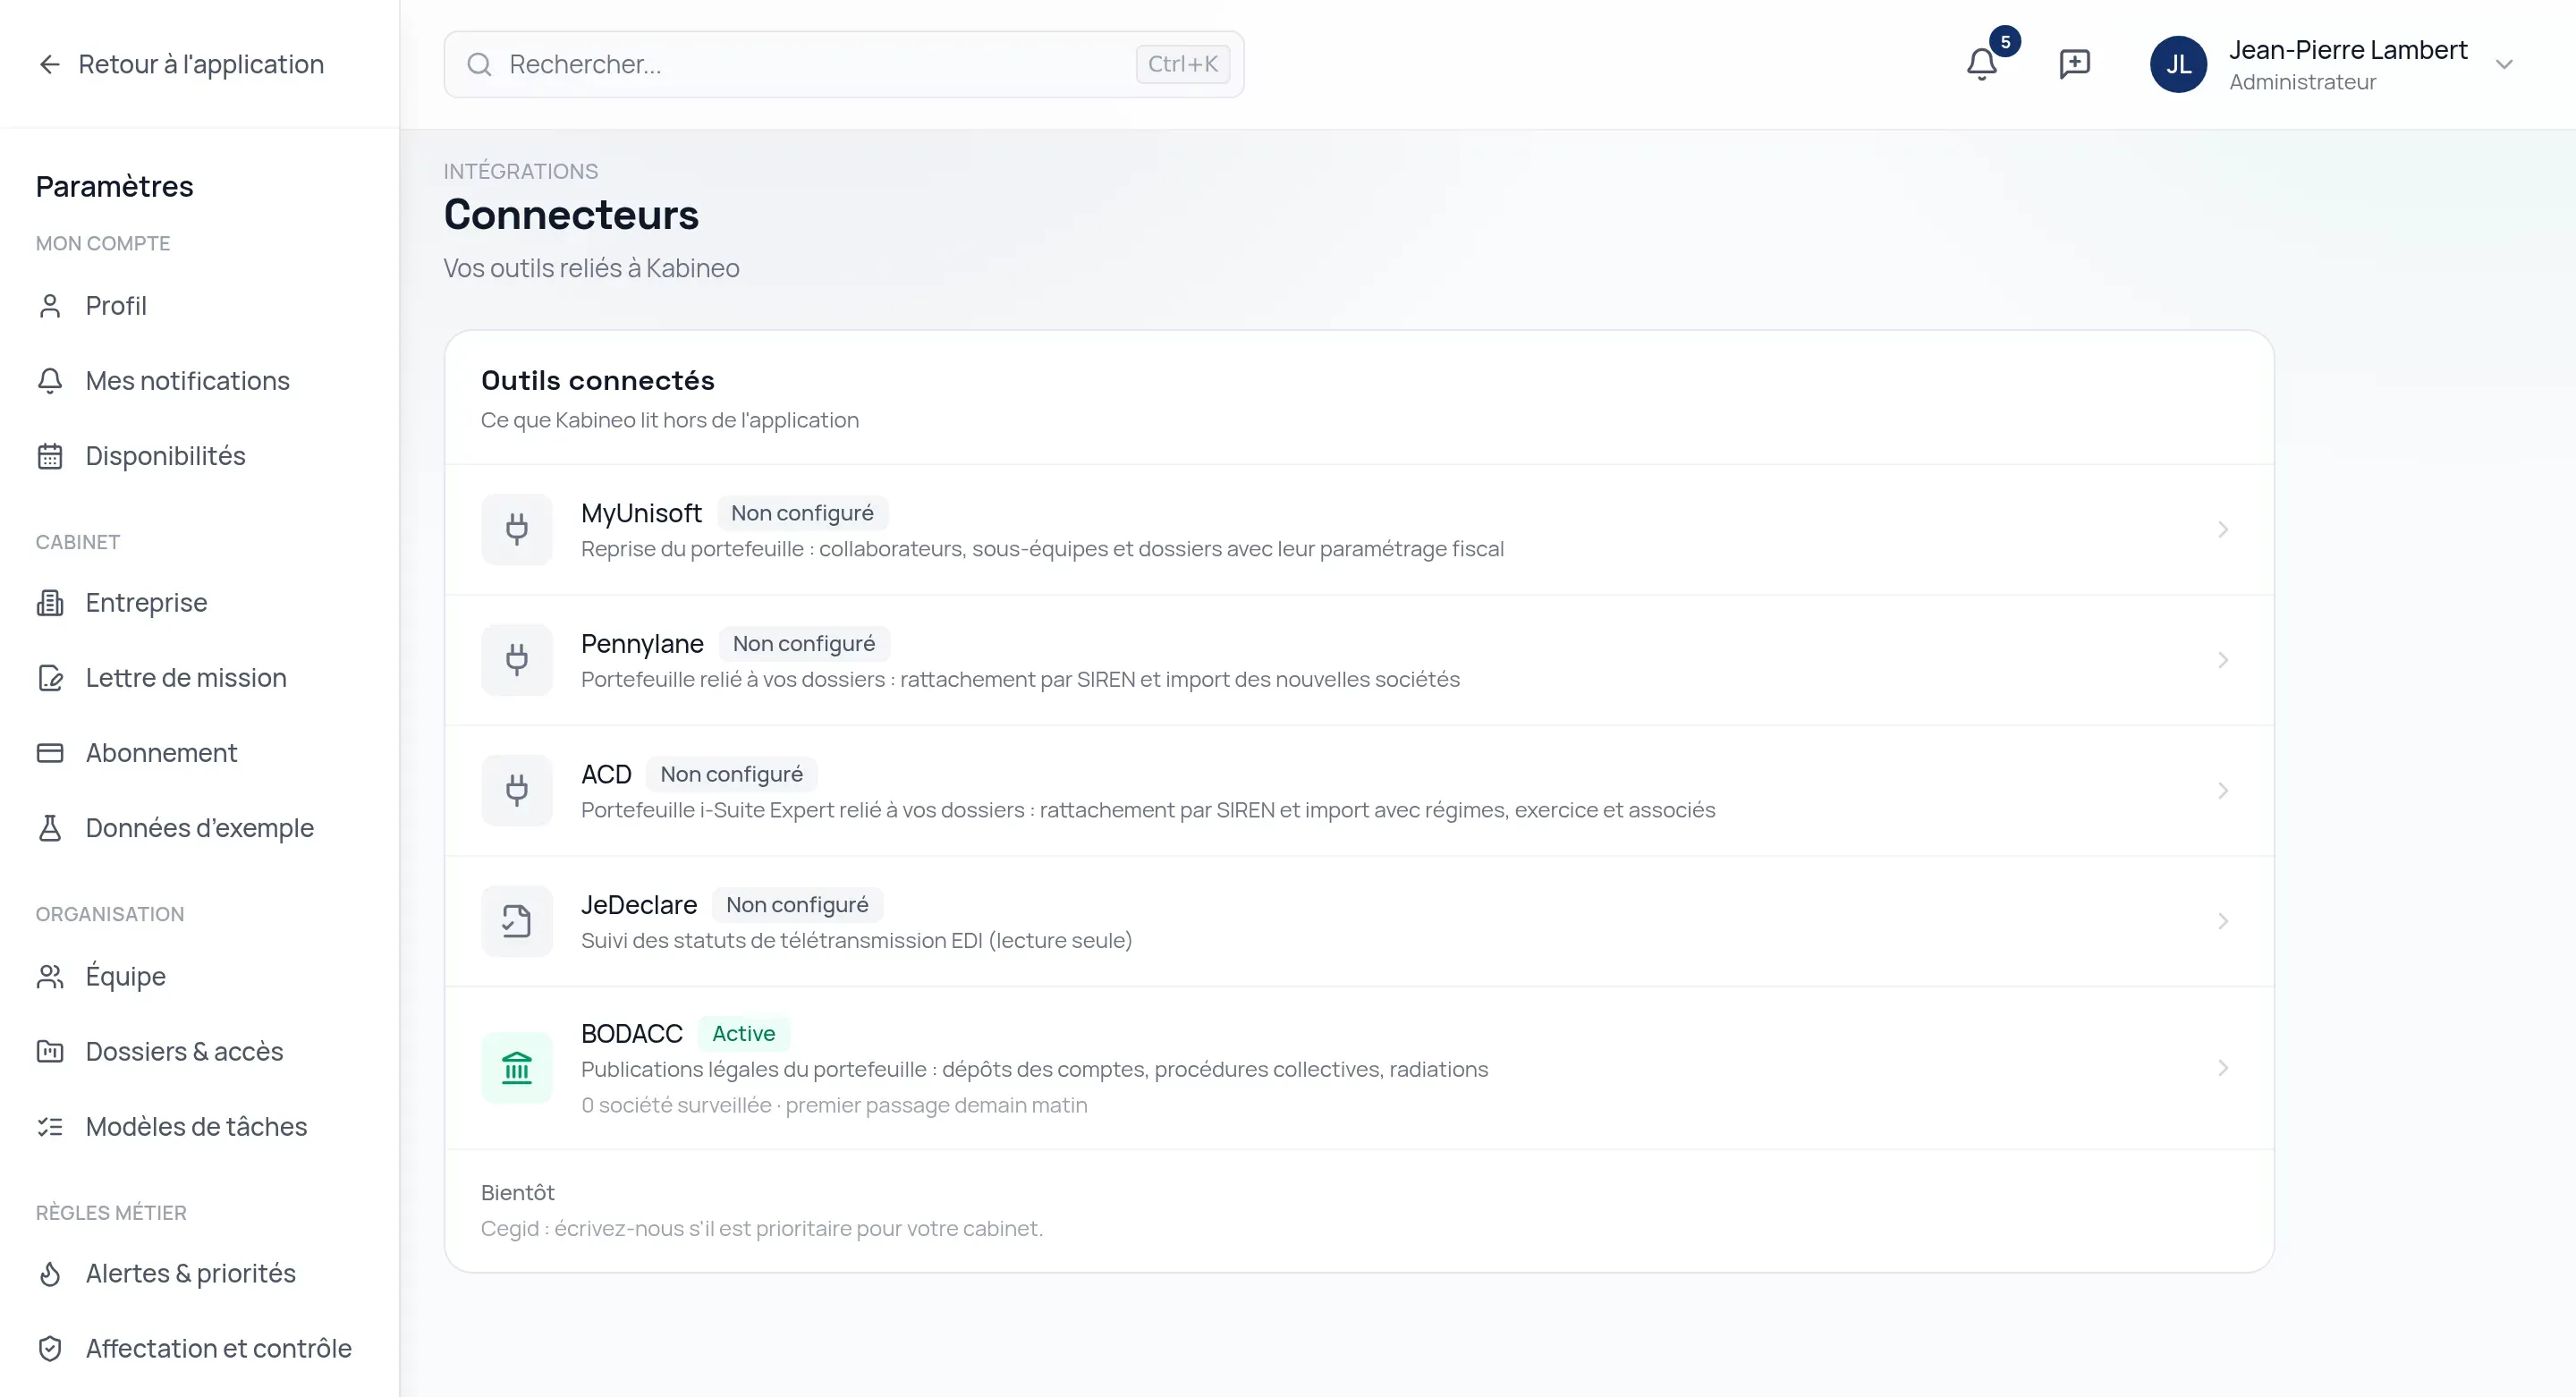Click the Pennylane connector name
Screen dimensions: 2576x1397
[x=642, y=644]
